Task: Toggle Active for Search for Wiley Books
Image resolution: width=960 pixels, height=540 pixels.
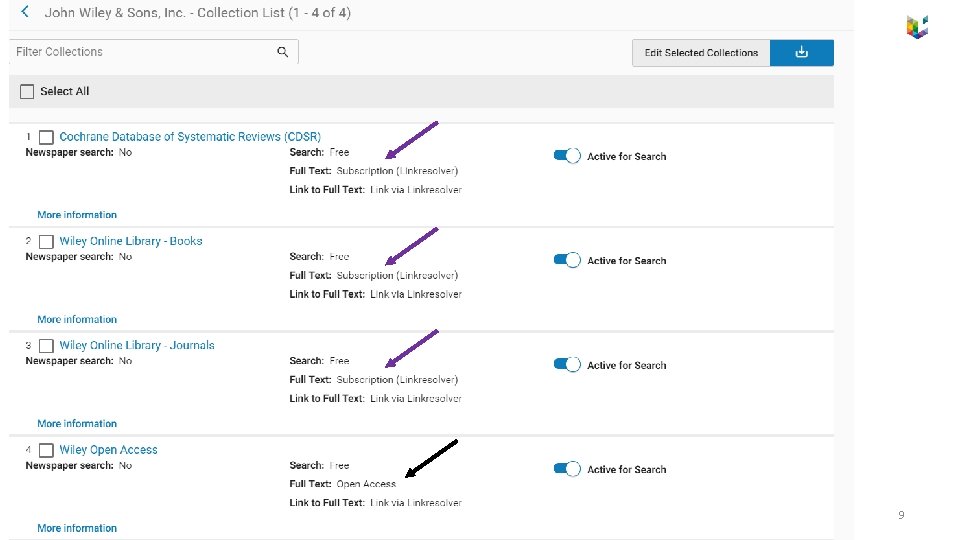Action: pyautogui.click(x=567, y=260)
